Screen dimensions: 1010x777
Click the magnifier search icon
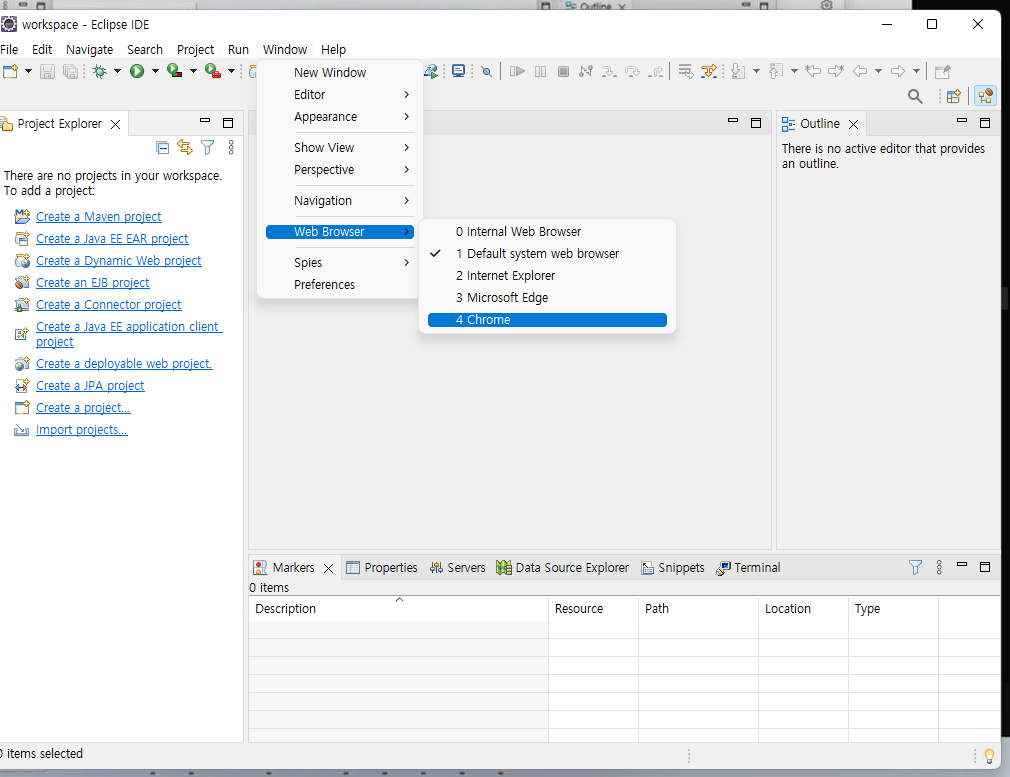click(915, 97)
